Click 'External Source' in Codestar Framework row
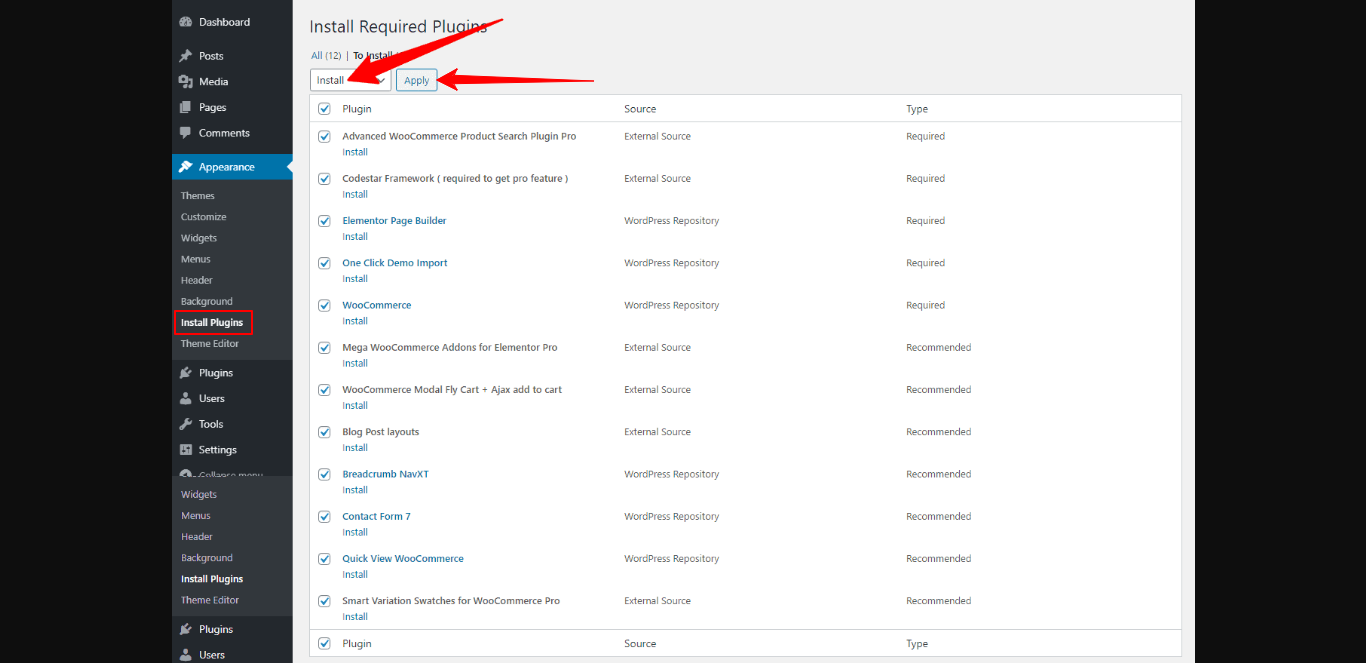This screenshot has width=1366, height=663. coord(657,179)
